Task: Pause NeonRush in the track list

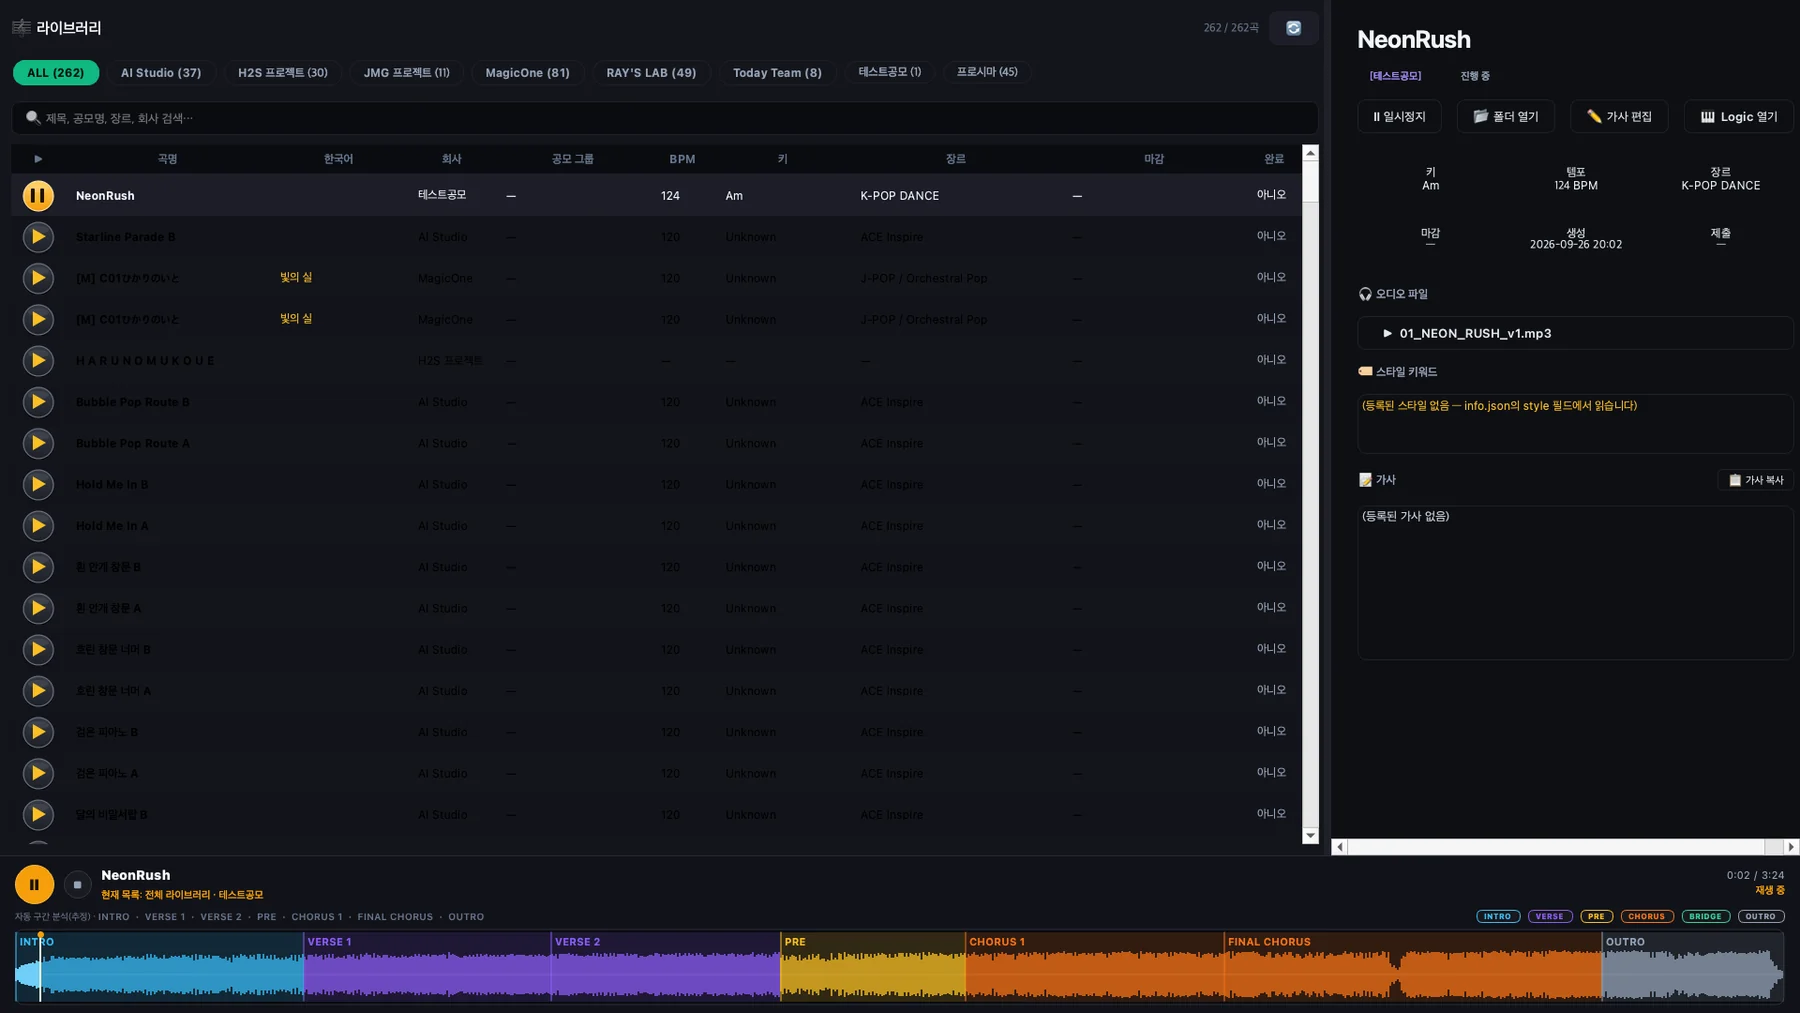Action: click(x=38, y=196)
